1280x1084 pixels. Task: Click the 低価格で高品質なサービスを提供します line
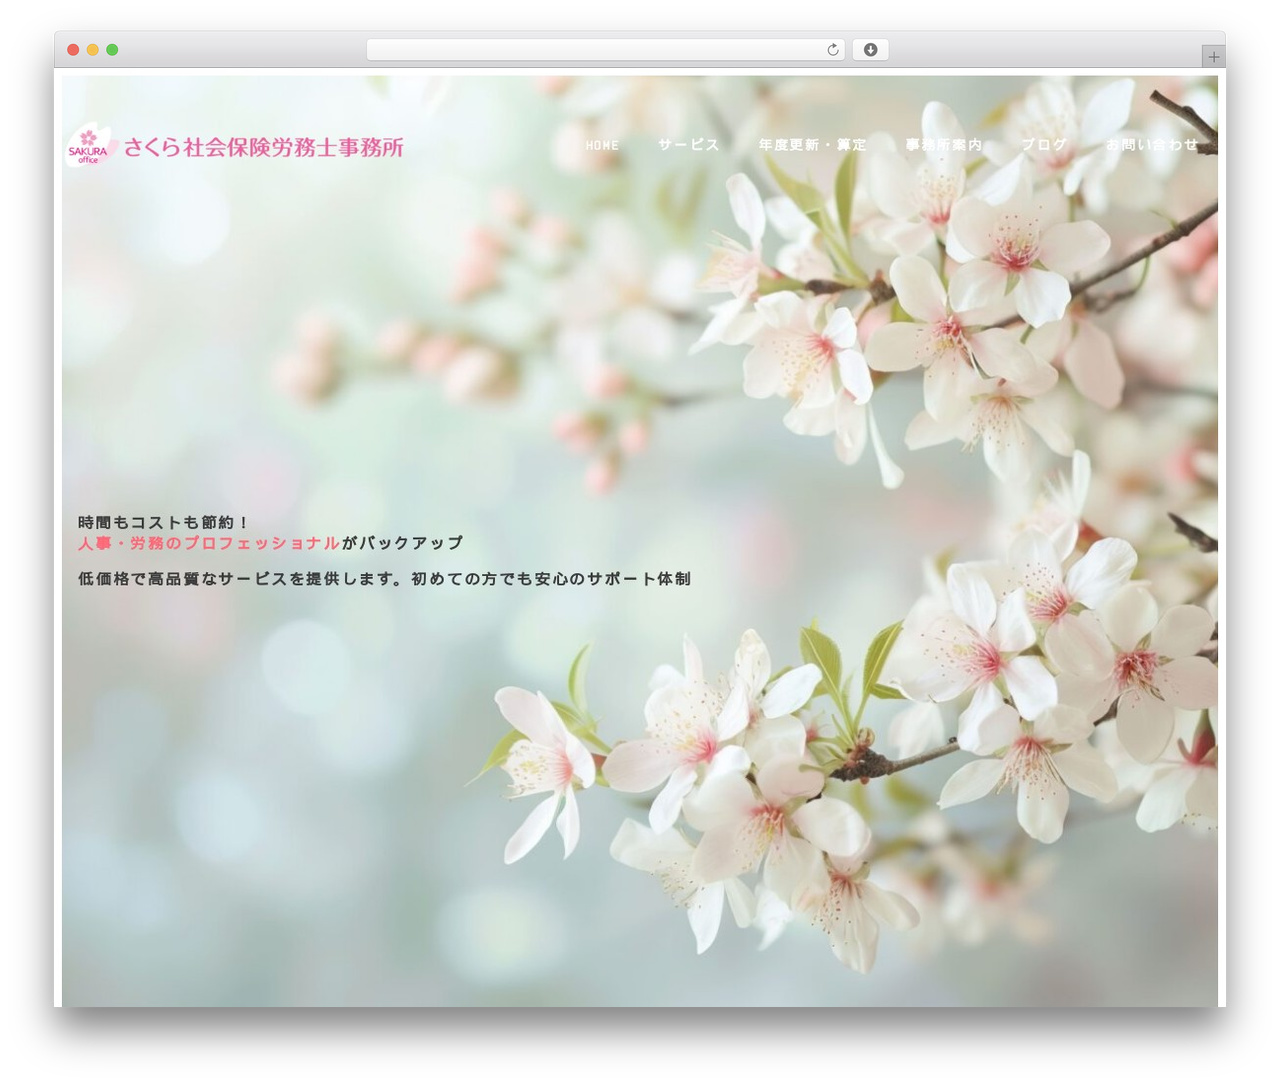coord(384,579)
